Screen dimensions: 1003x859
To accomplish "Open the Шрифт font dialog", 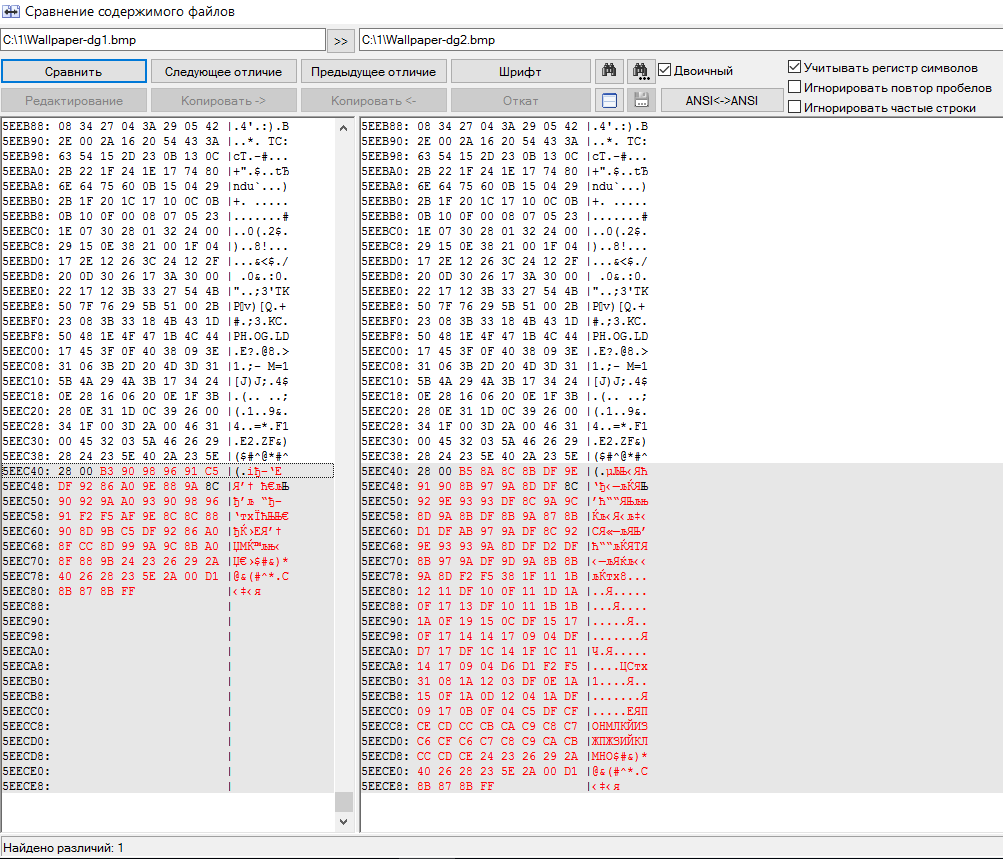I will pyautogui.click(x=520, y=71).
